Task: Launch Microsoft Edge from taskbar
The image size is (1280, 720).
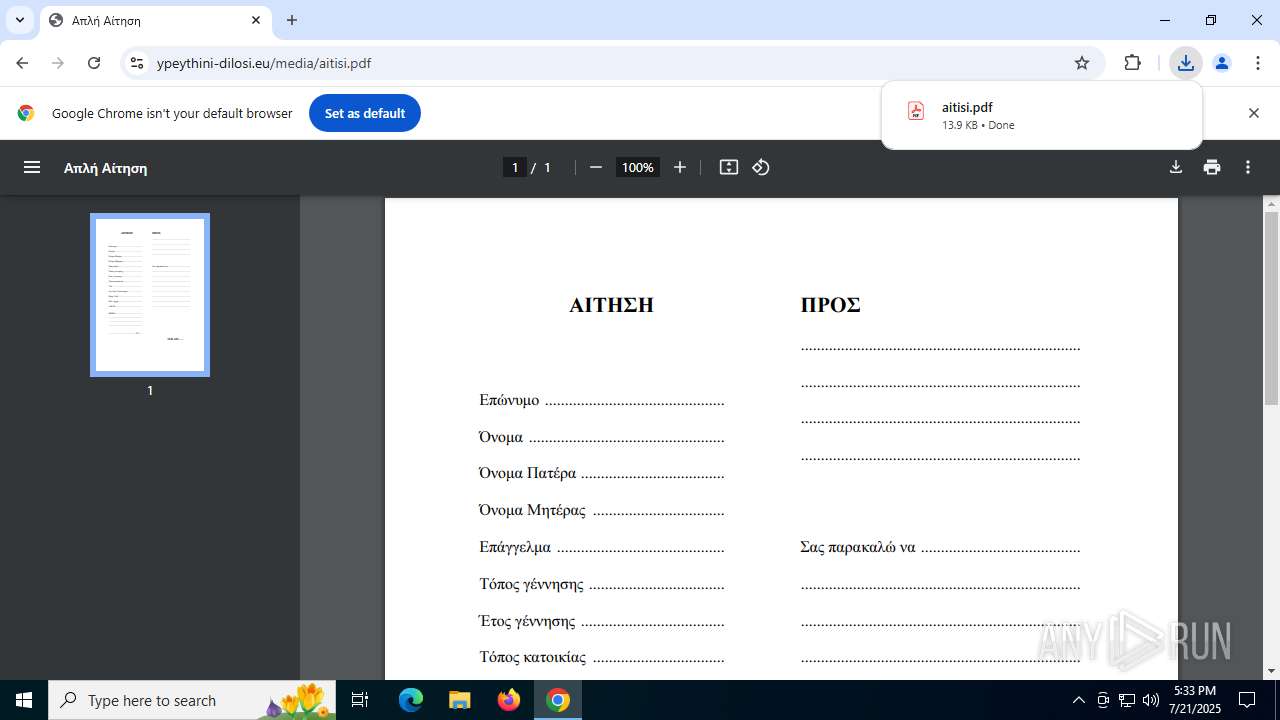Action: click(x=411, y=700)
